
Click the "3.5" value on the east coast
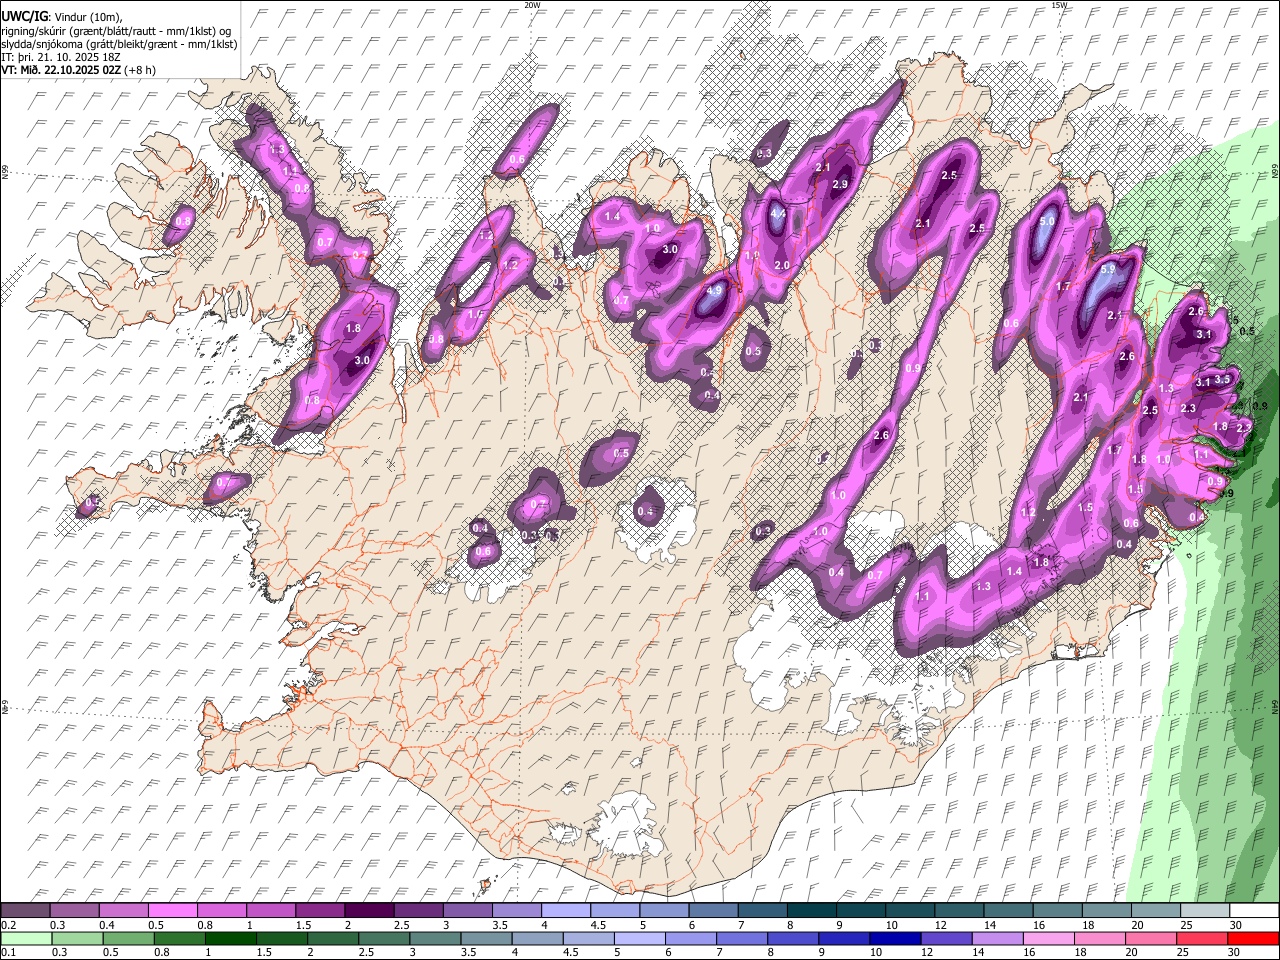(1222, 380)
